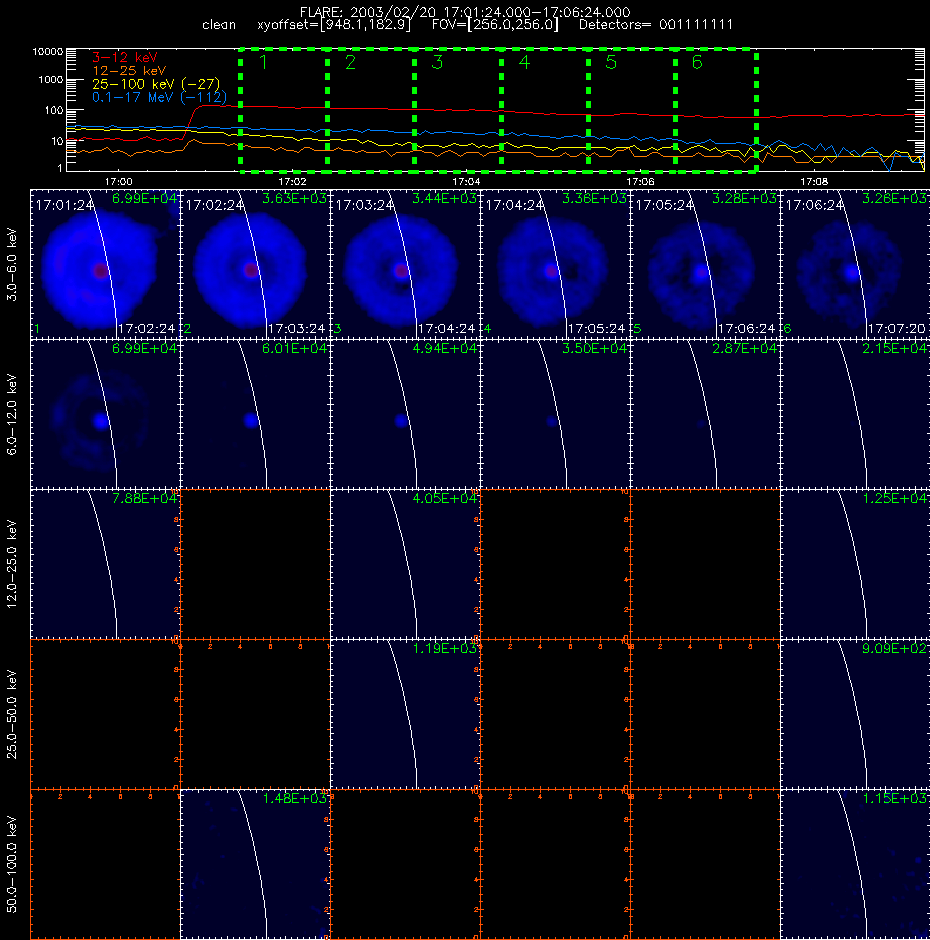
Task: Click the 3.26E+03 peak value
Action: pyautogui.click(x=894, y=198)
